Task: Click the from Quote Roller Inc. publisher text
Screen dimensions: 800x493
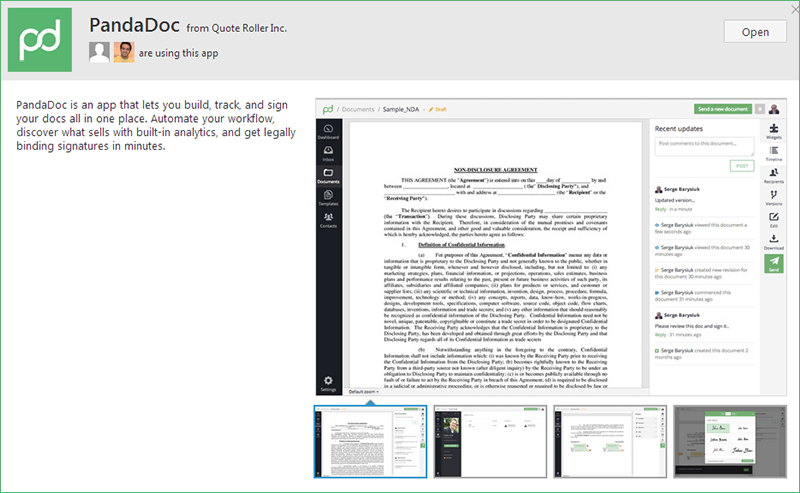Action: click(x=236, y=28)
